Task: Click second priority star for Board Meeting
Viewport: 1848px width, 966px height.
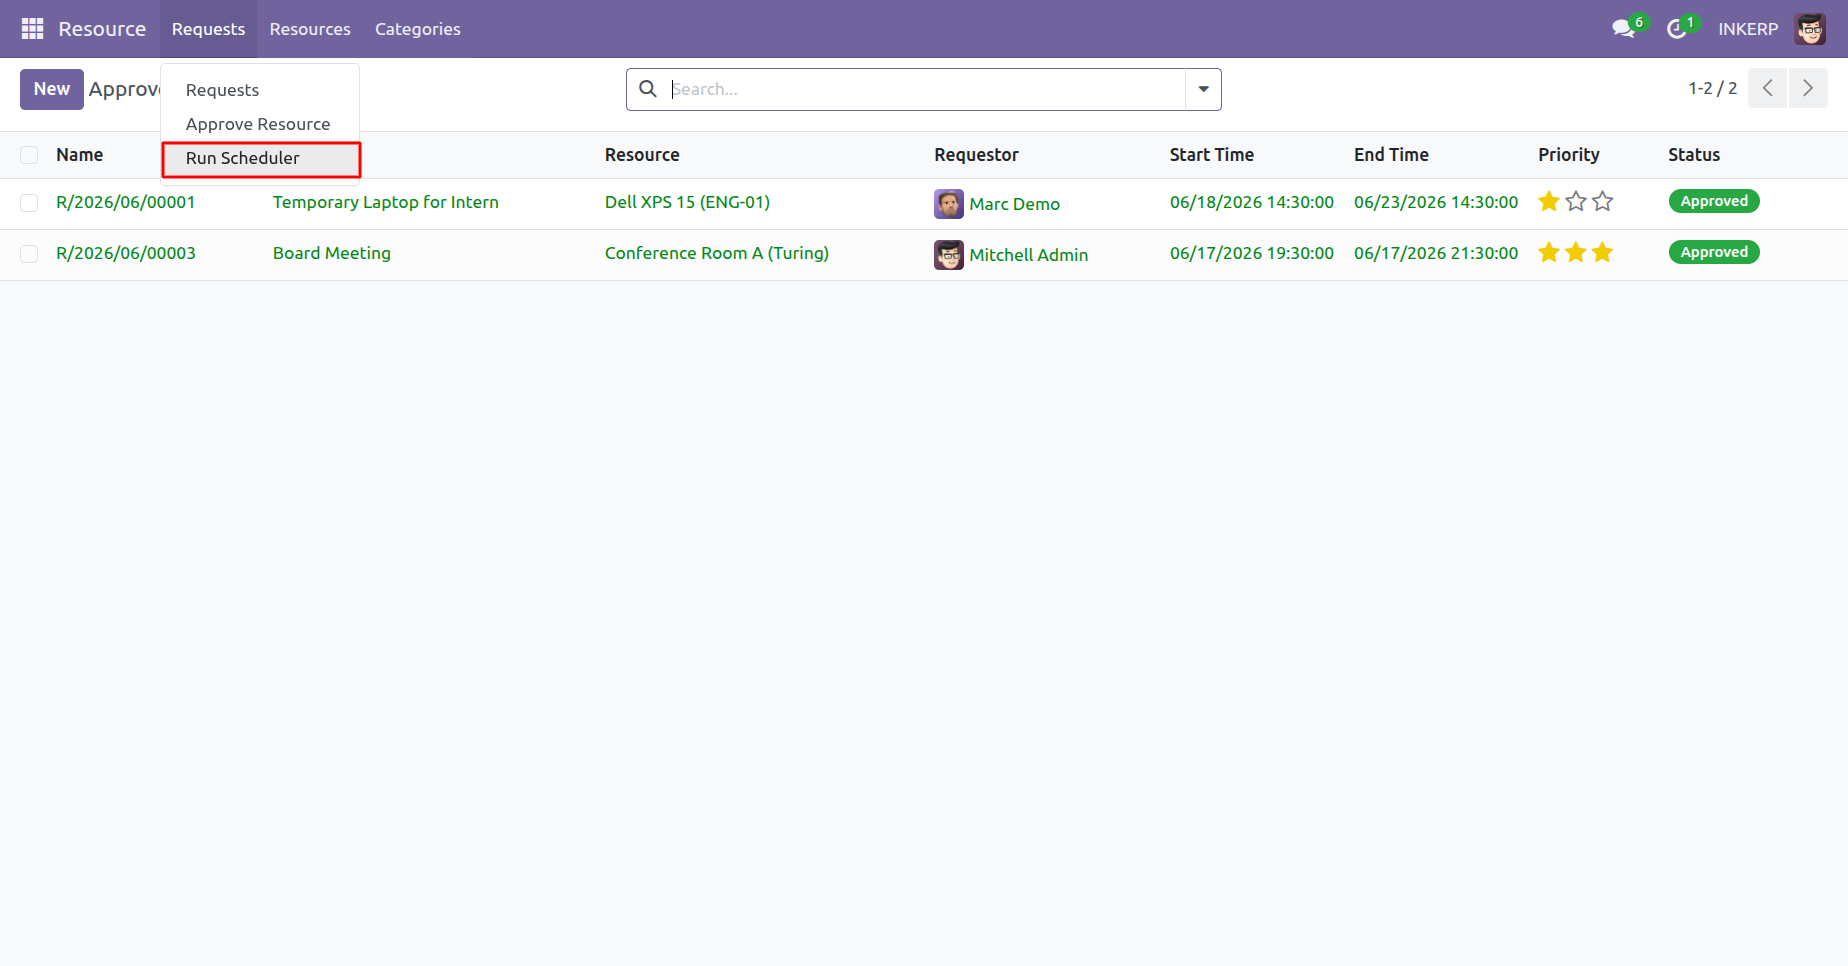Action: point(1576,253)
